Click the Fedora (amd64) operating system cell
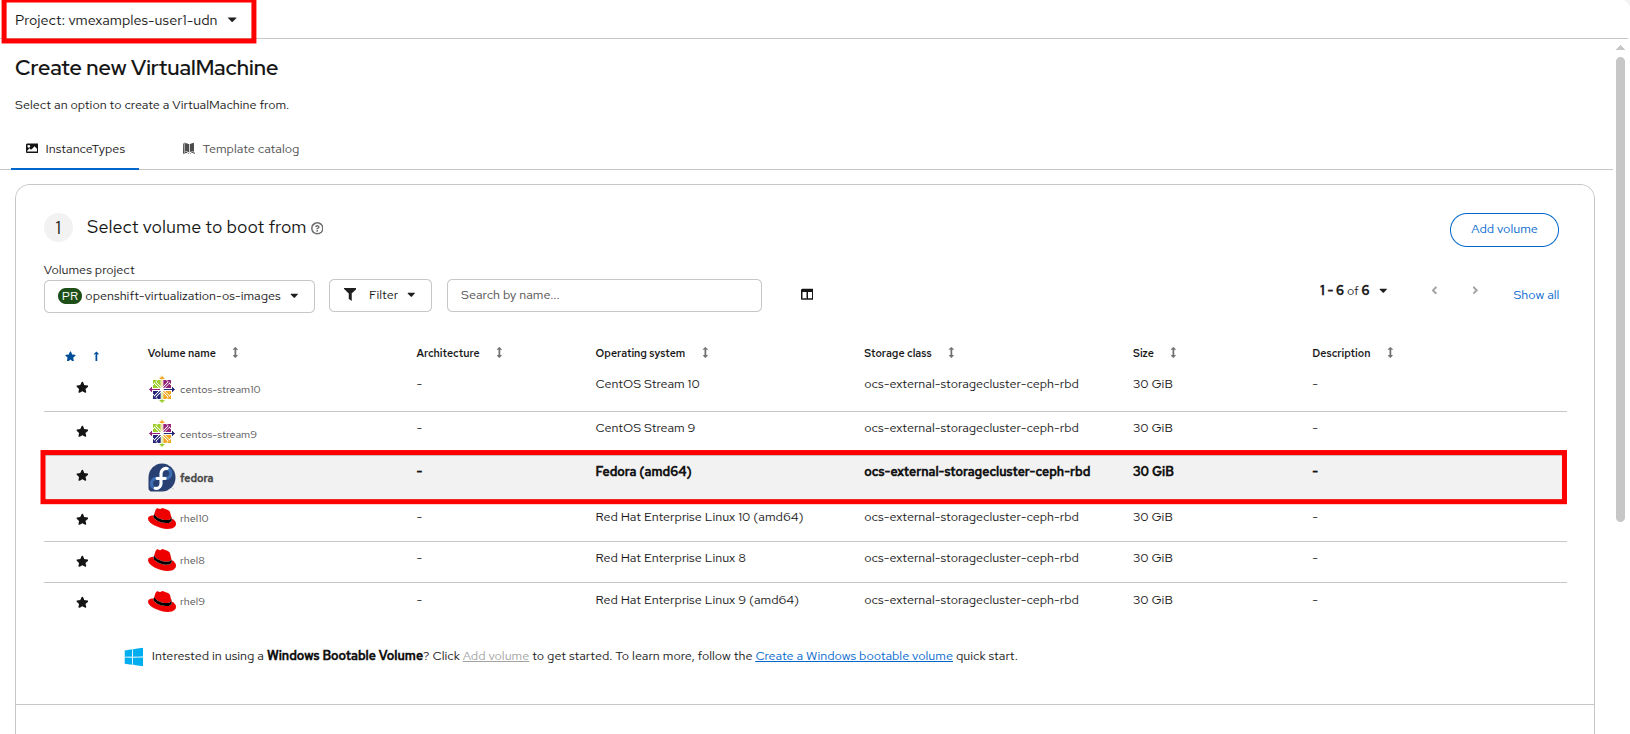The image size is (1630, 734). point(644,472)
